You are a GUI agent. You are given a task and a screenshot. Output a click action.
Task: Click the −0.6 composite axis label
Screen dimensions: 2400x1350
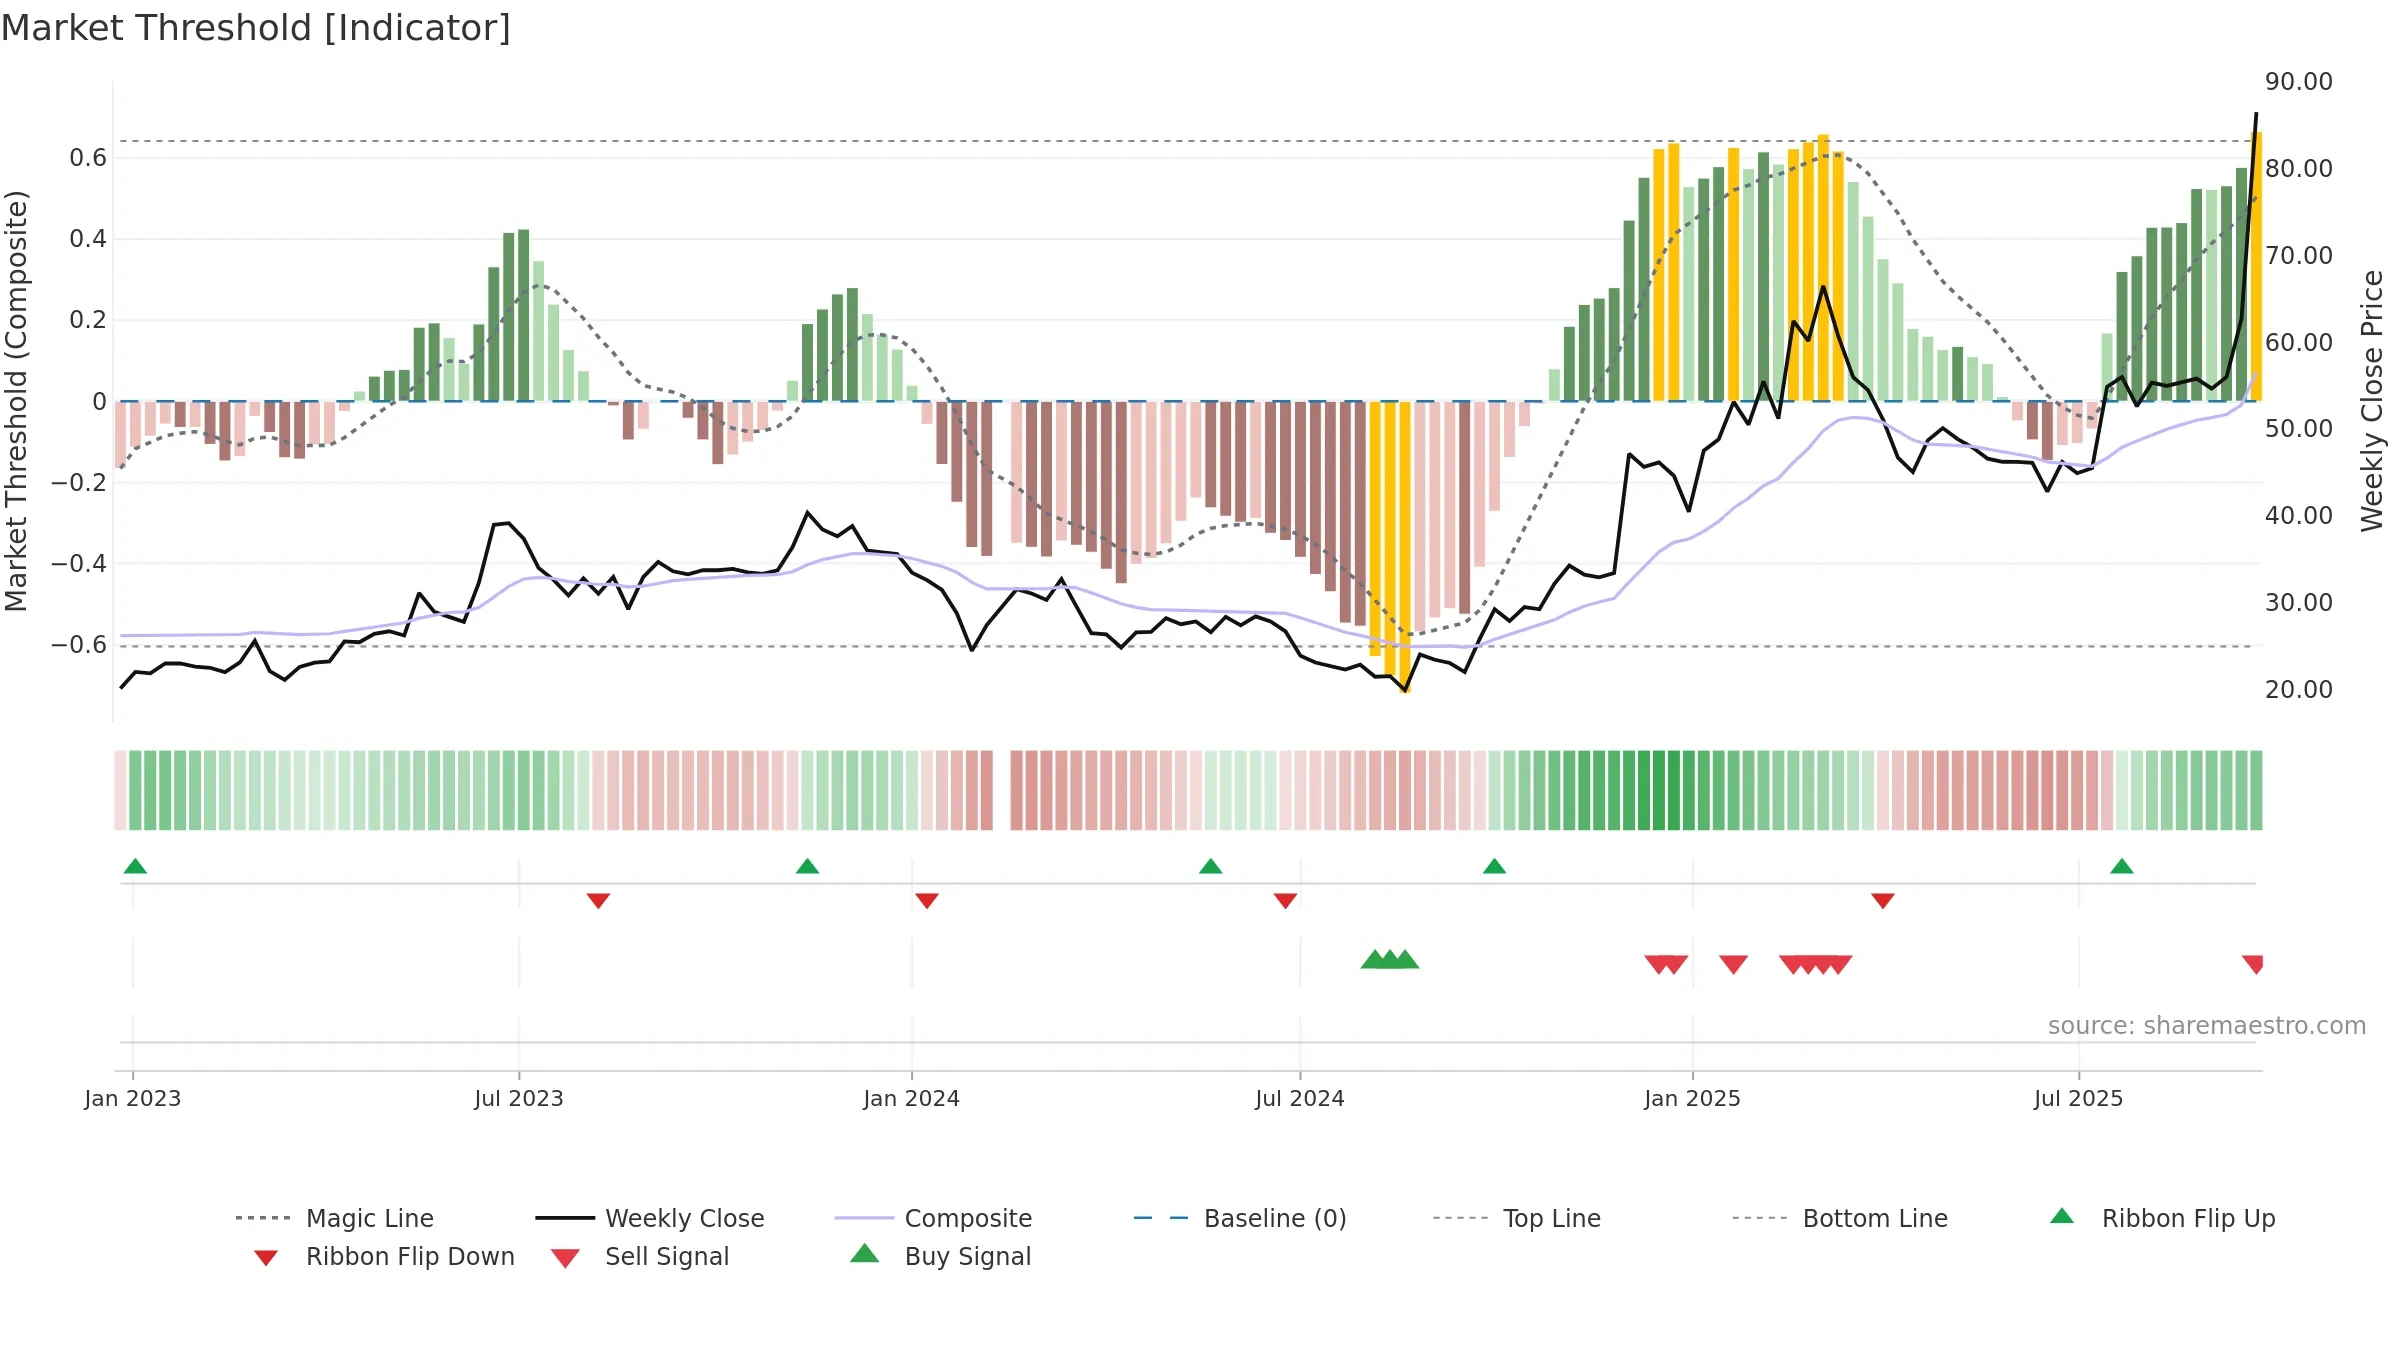pos(79,645)
